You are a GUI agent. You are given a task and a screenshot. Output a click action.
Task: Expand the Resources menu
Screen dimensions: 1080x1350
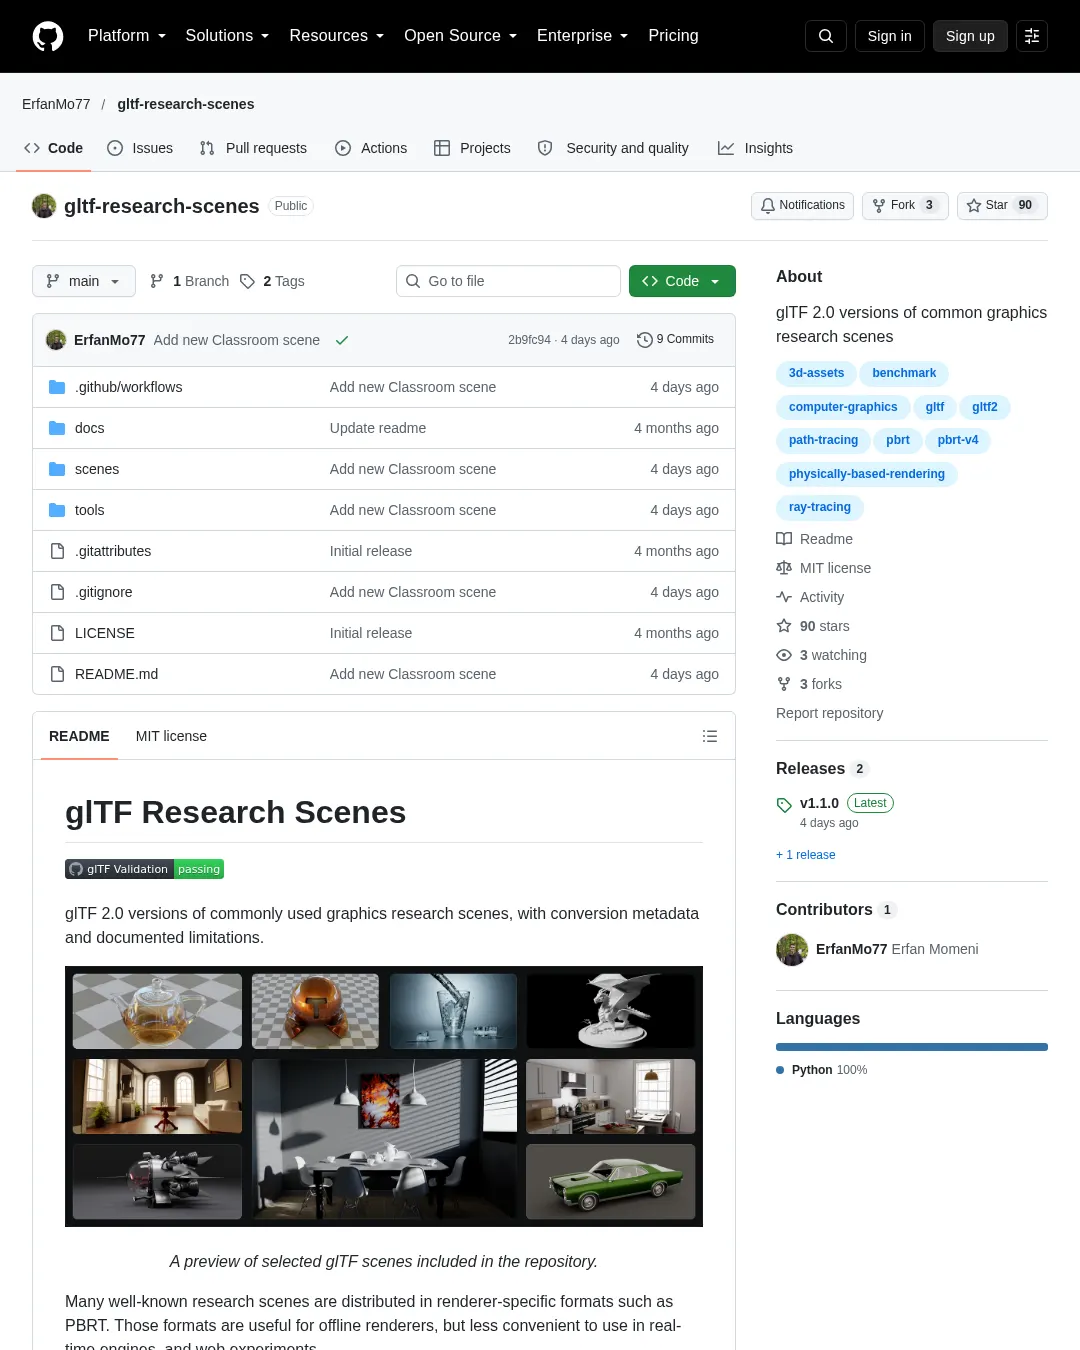pos(337,36)
